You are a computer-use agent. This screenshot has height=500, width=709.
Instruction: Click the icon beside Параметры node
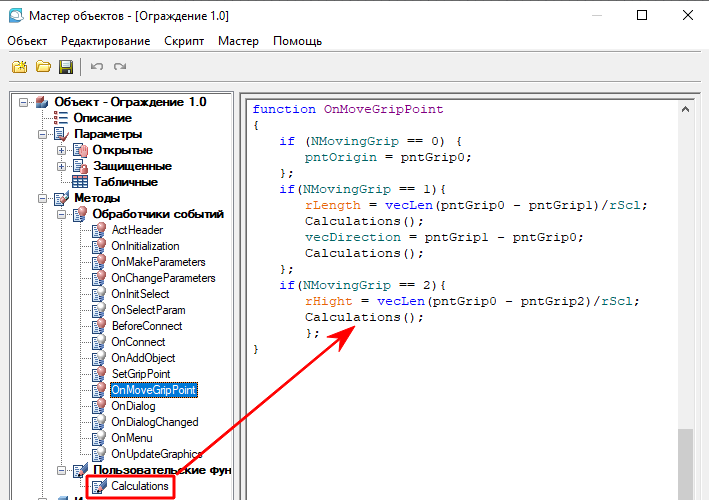tap(61, 134)
